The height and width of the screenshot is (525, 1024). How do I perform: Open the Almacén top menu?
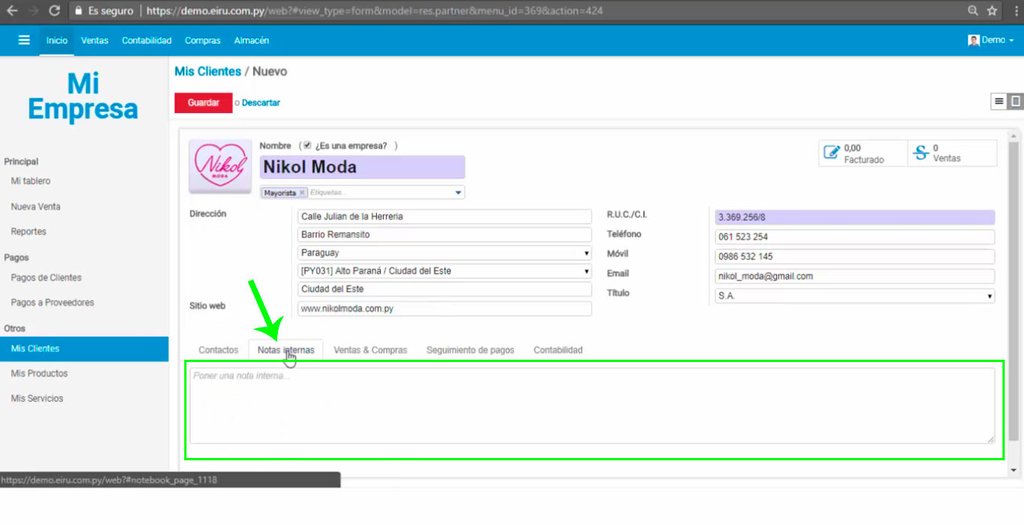251,40
